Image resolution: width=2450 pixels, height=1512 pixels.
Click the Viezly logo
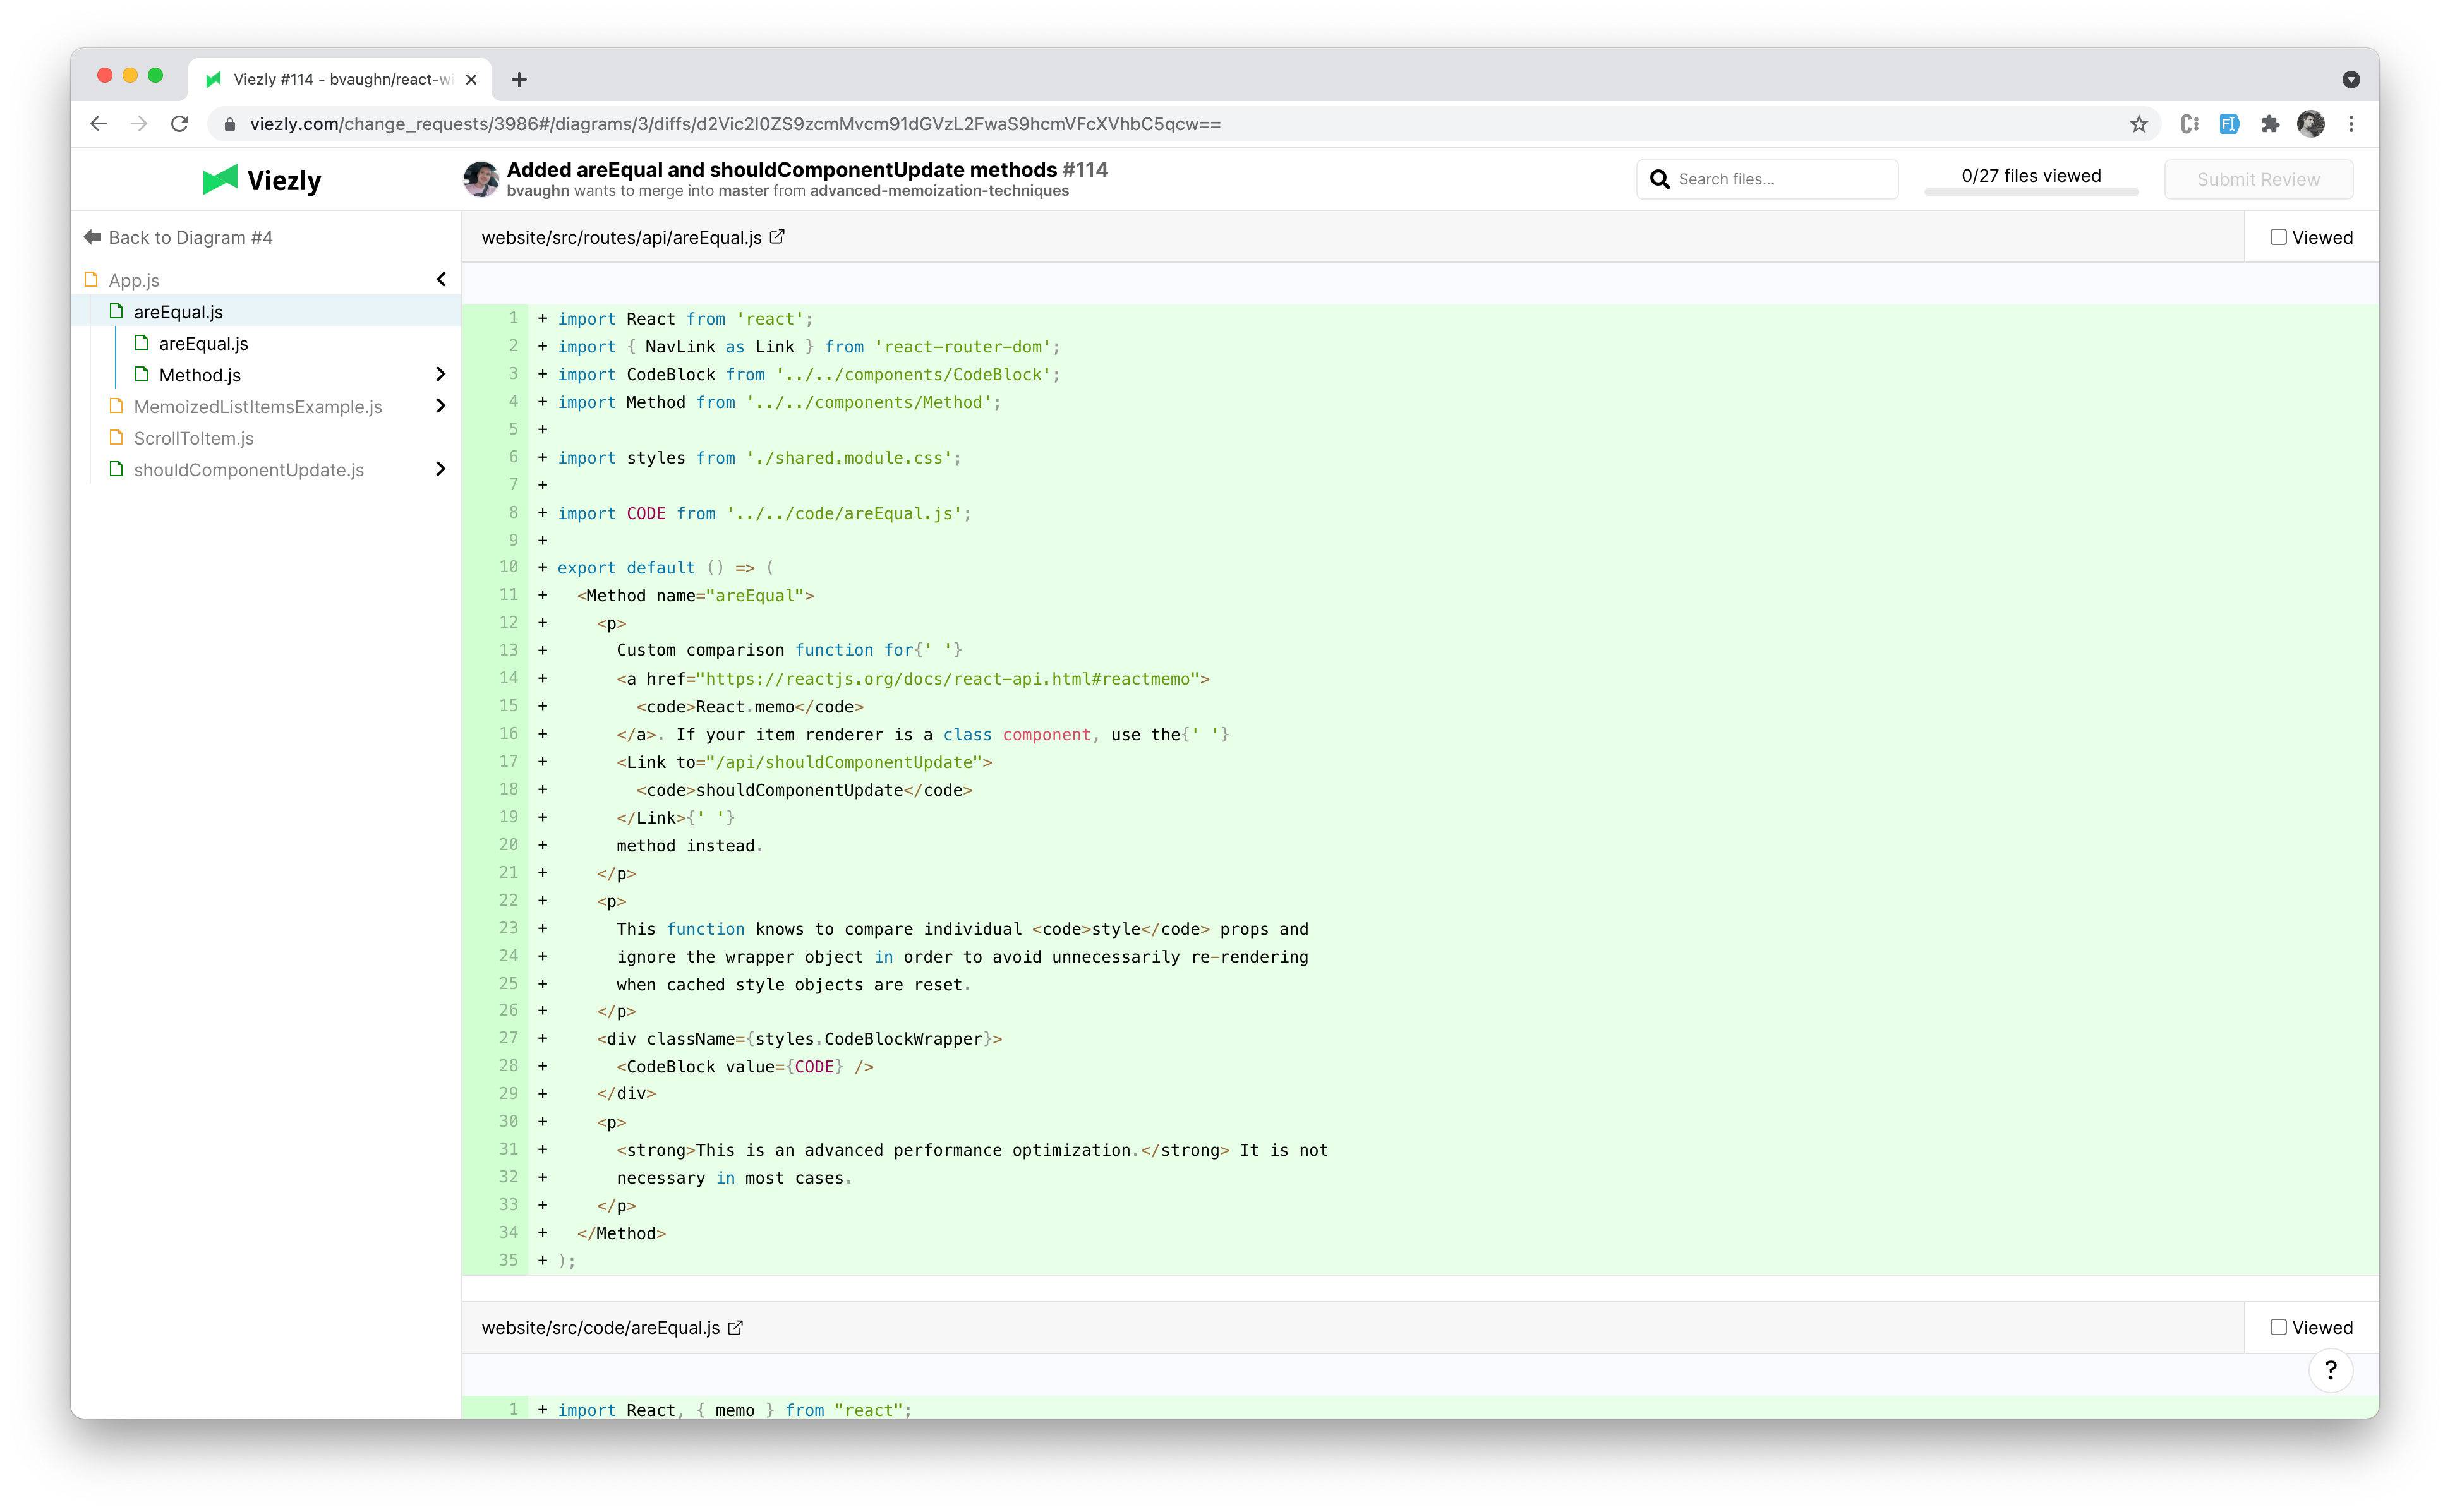(x=262, y=180)
